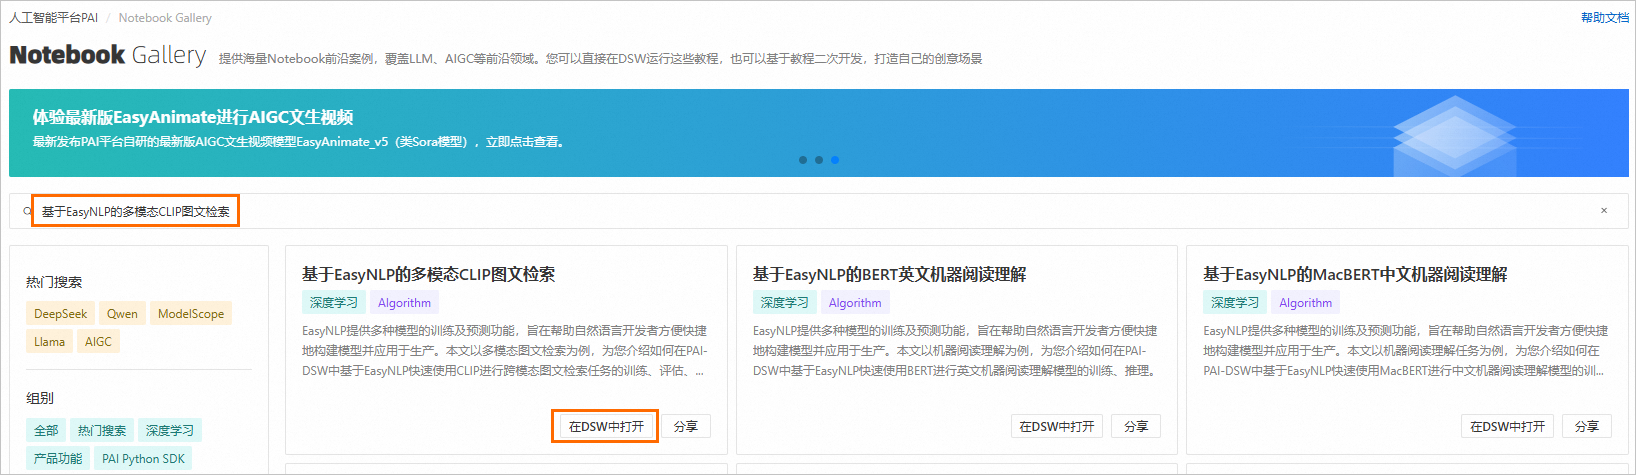Go to 人工智能平台PAI breadcrumb
1636x475 pixels.
coord(54,17)
